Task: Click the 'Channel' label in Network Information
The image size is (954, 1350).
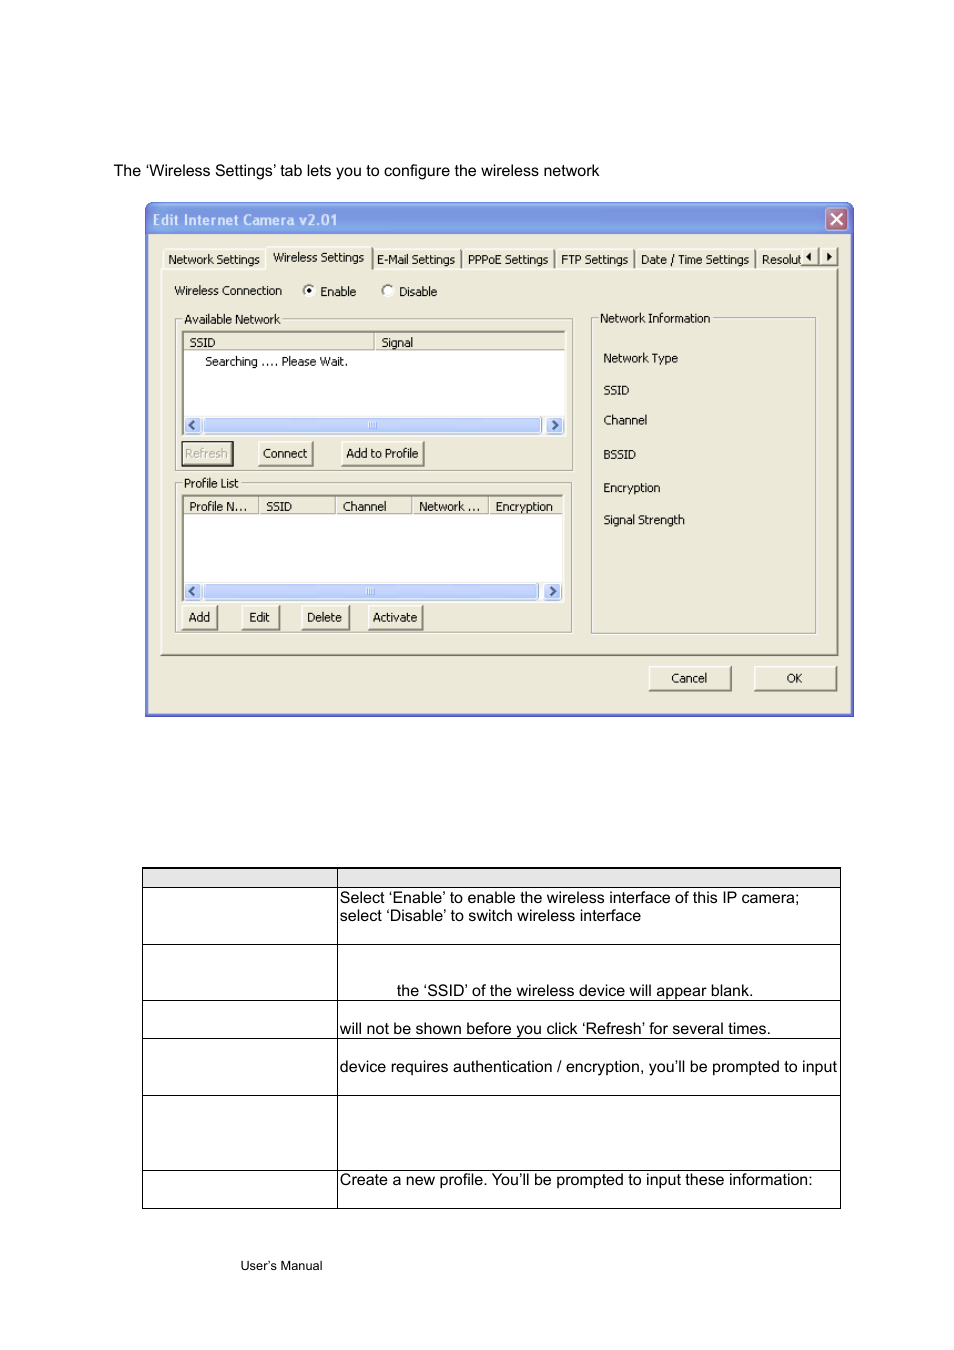Action: coord(626,420)
